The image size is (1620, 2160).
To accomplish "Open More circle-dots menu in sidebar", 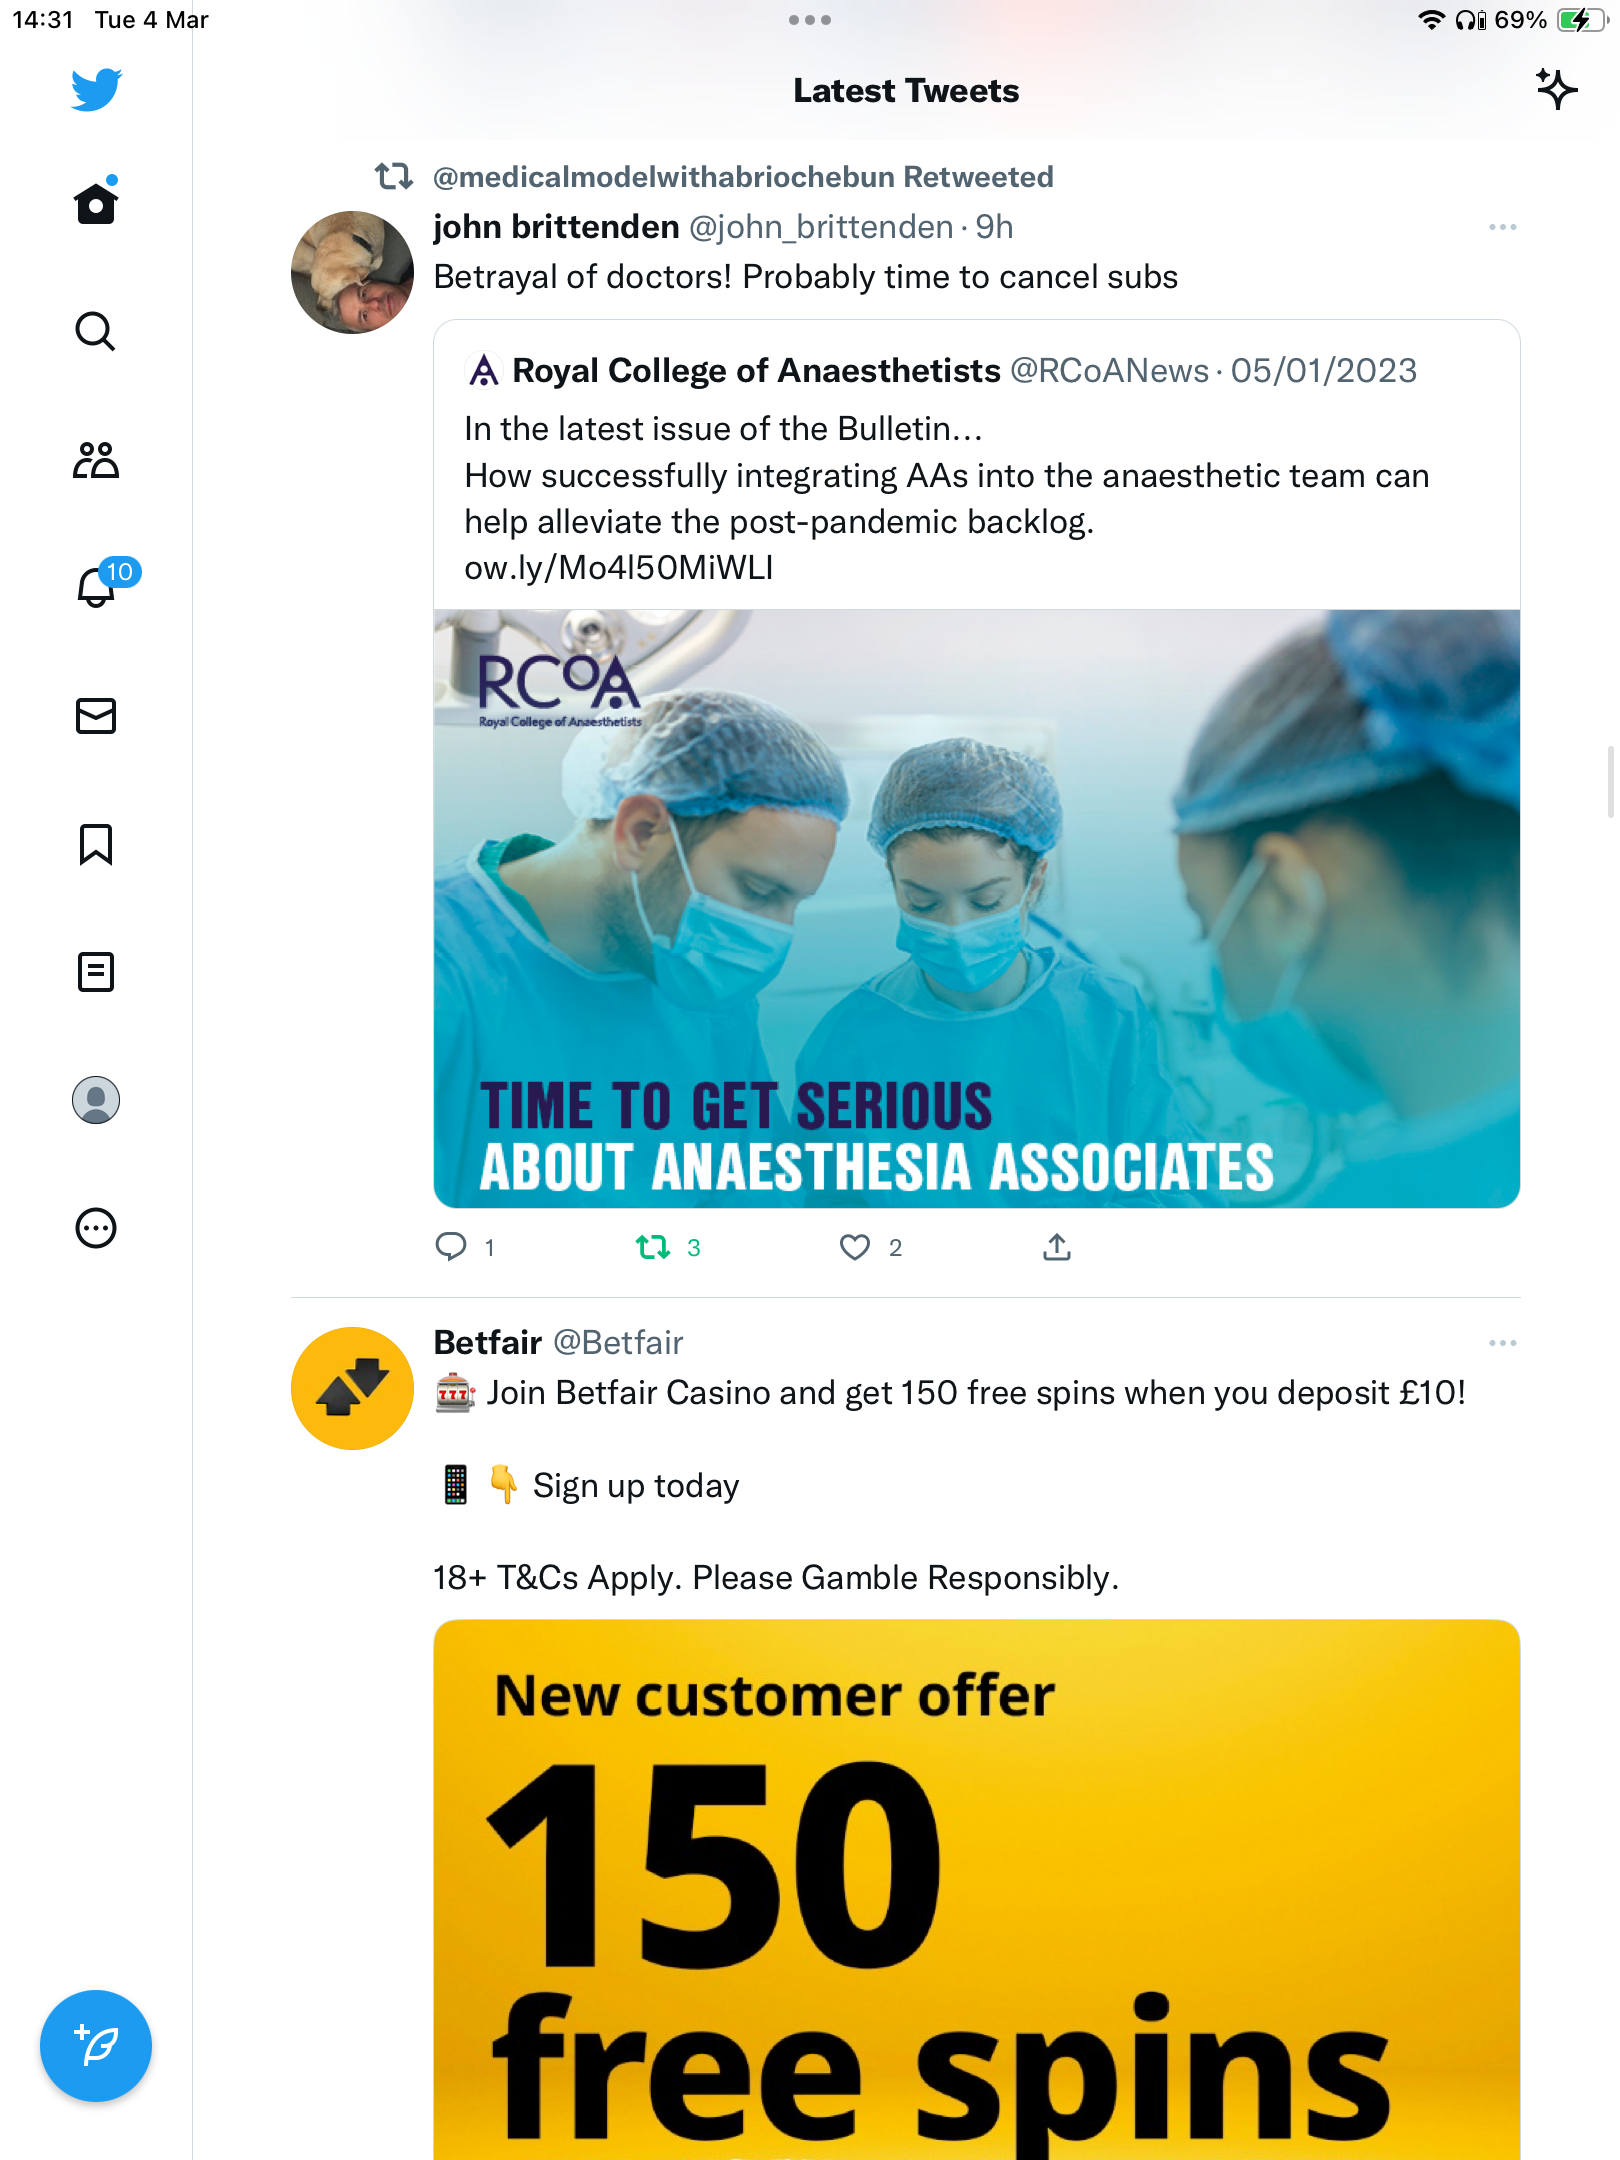I will coord(96,1228).
